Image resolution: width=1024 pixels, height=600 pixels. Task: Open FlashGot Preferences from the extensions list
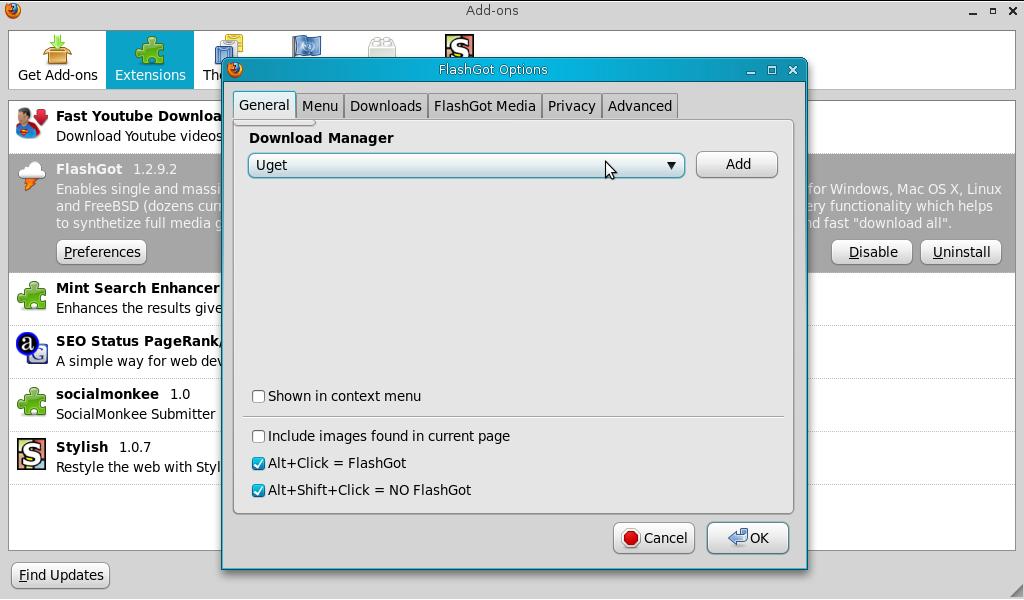(x=101, y=252)
